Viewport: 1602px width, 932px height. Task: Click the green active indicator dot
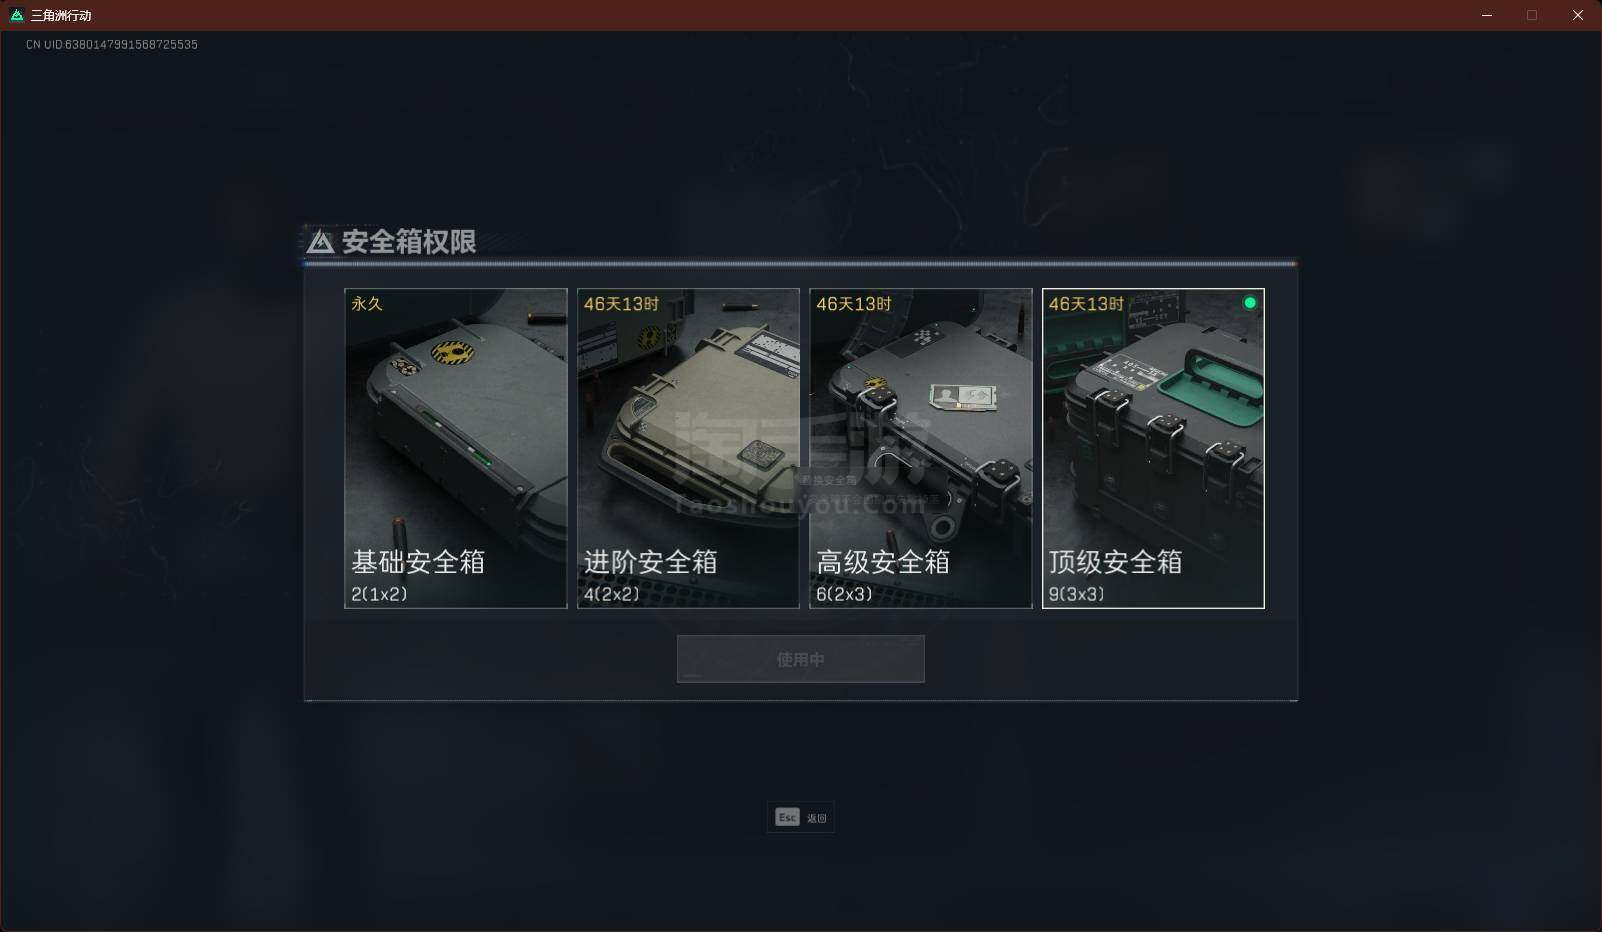click(1250, 303)
